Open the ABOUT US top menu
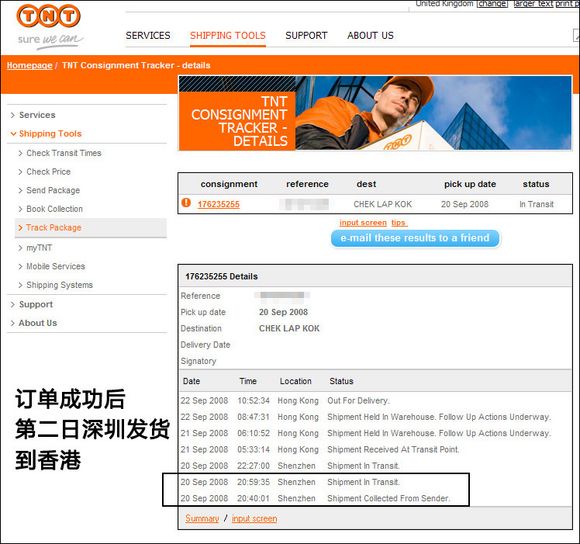 [x=370, y=36]
